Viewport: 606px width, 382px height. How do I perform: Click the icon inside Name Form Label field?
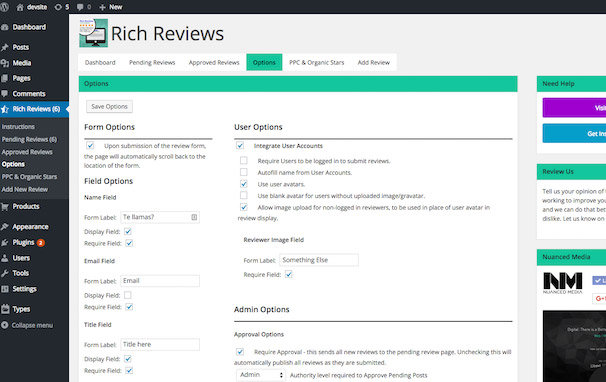pos(194,217)
